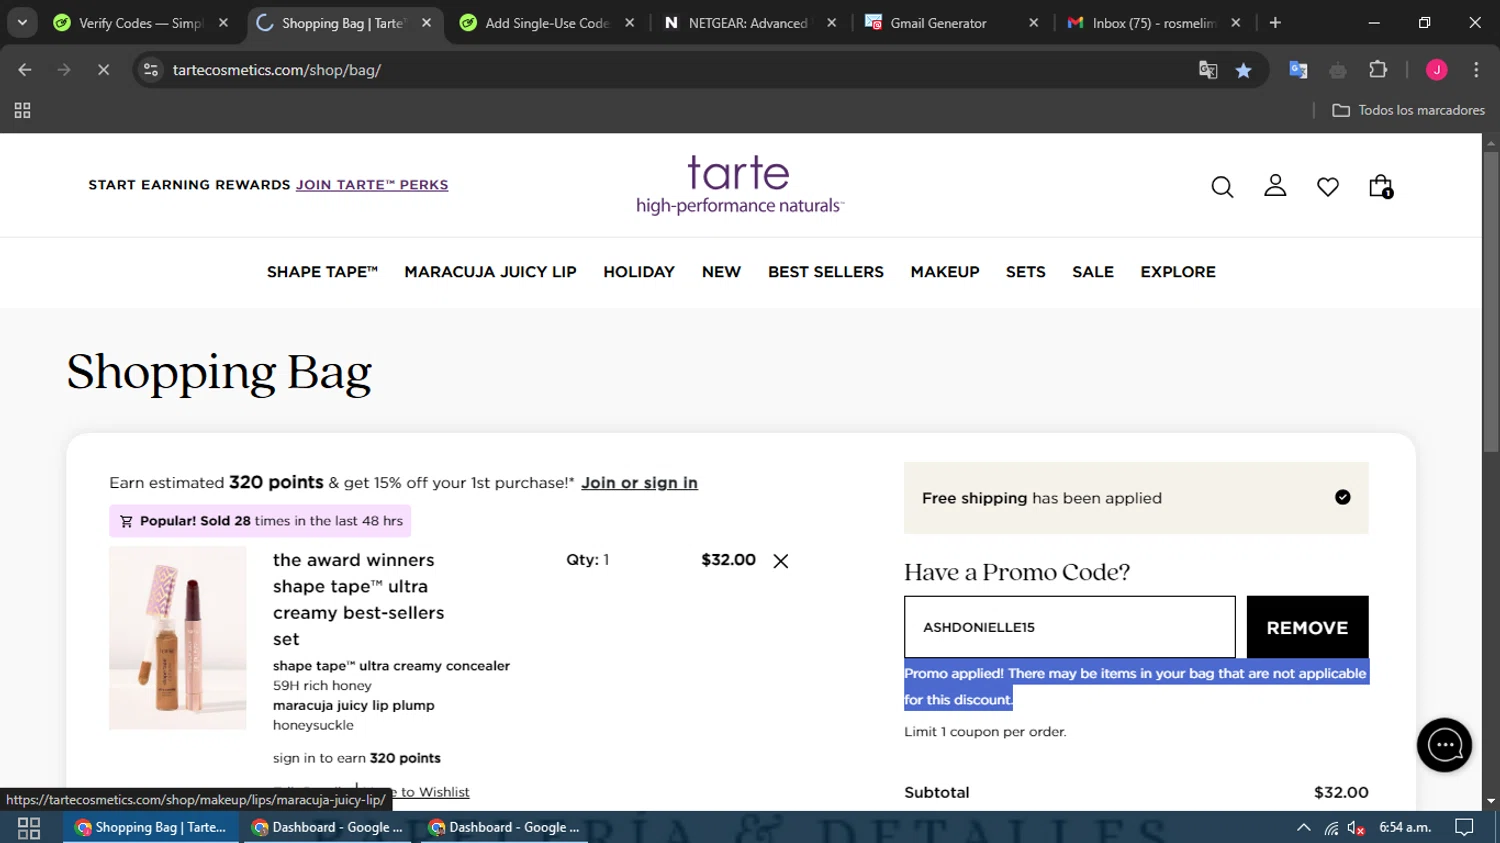
Task: Click 'Free shipping has been applied' banner
Action: click(x=1136, y=498)
